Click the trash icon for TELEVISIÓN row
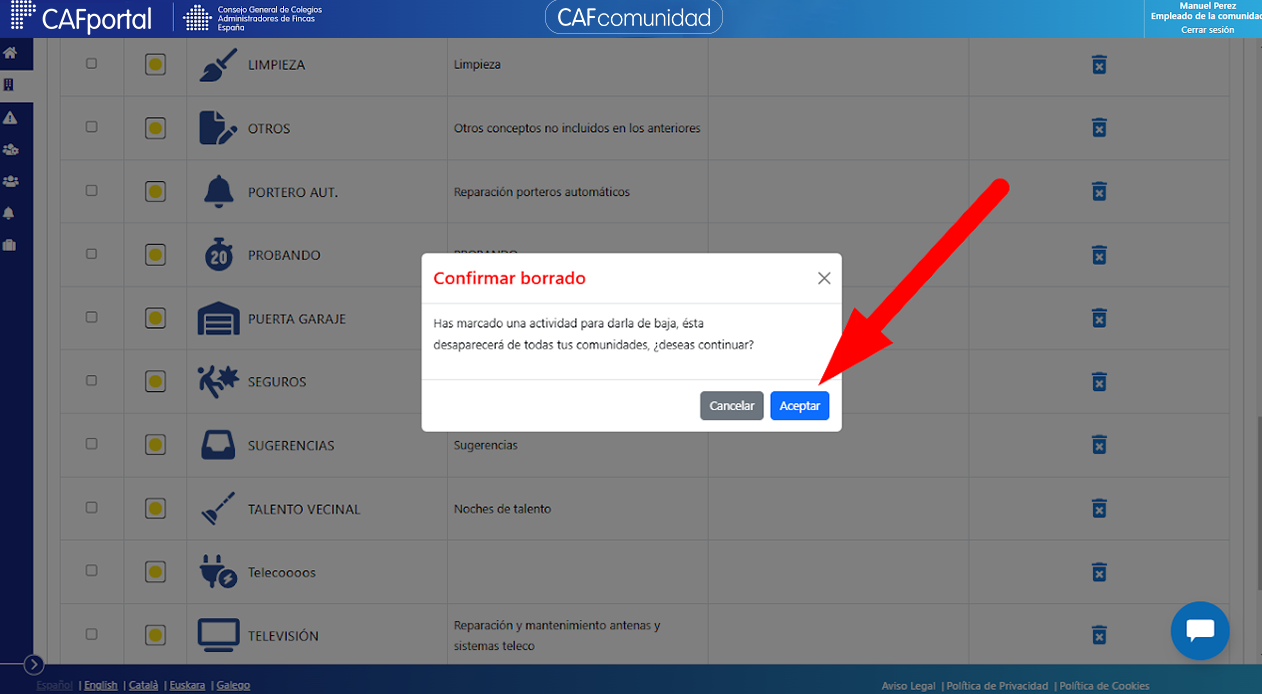This screenshot has height=694, width=1262. [x=1098, y=635]
